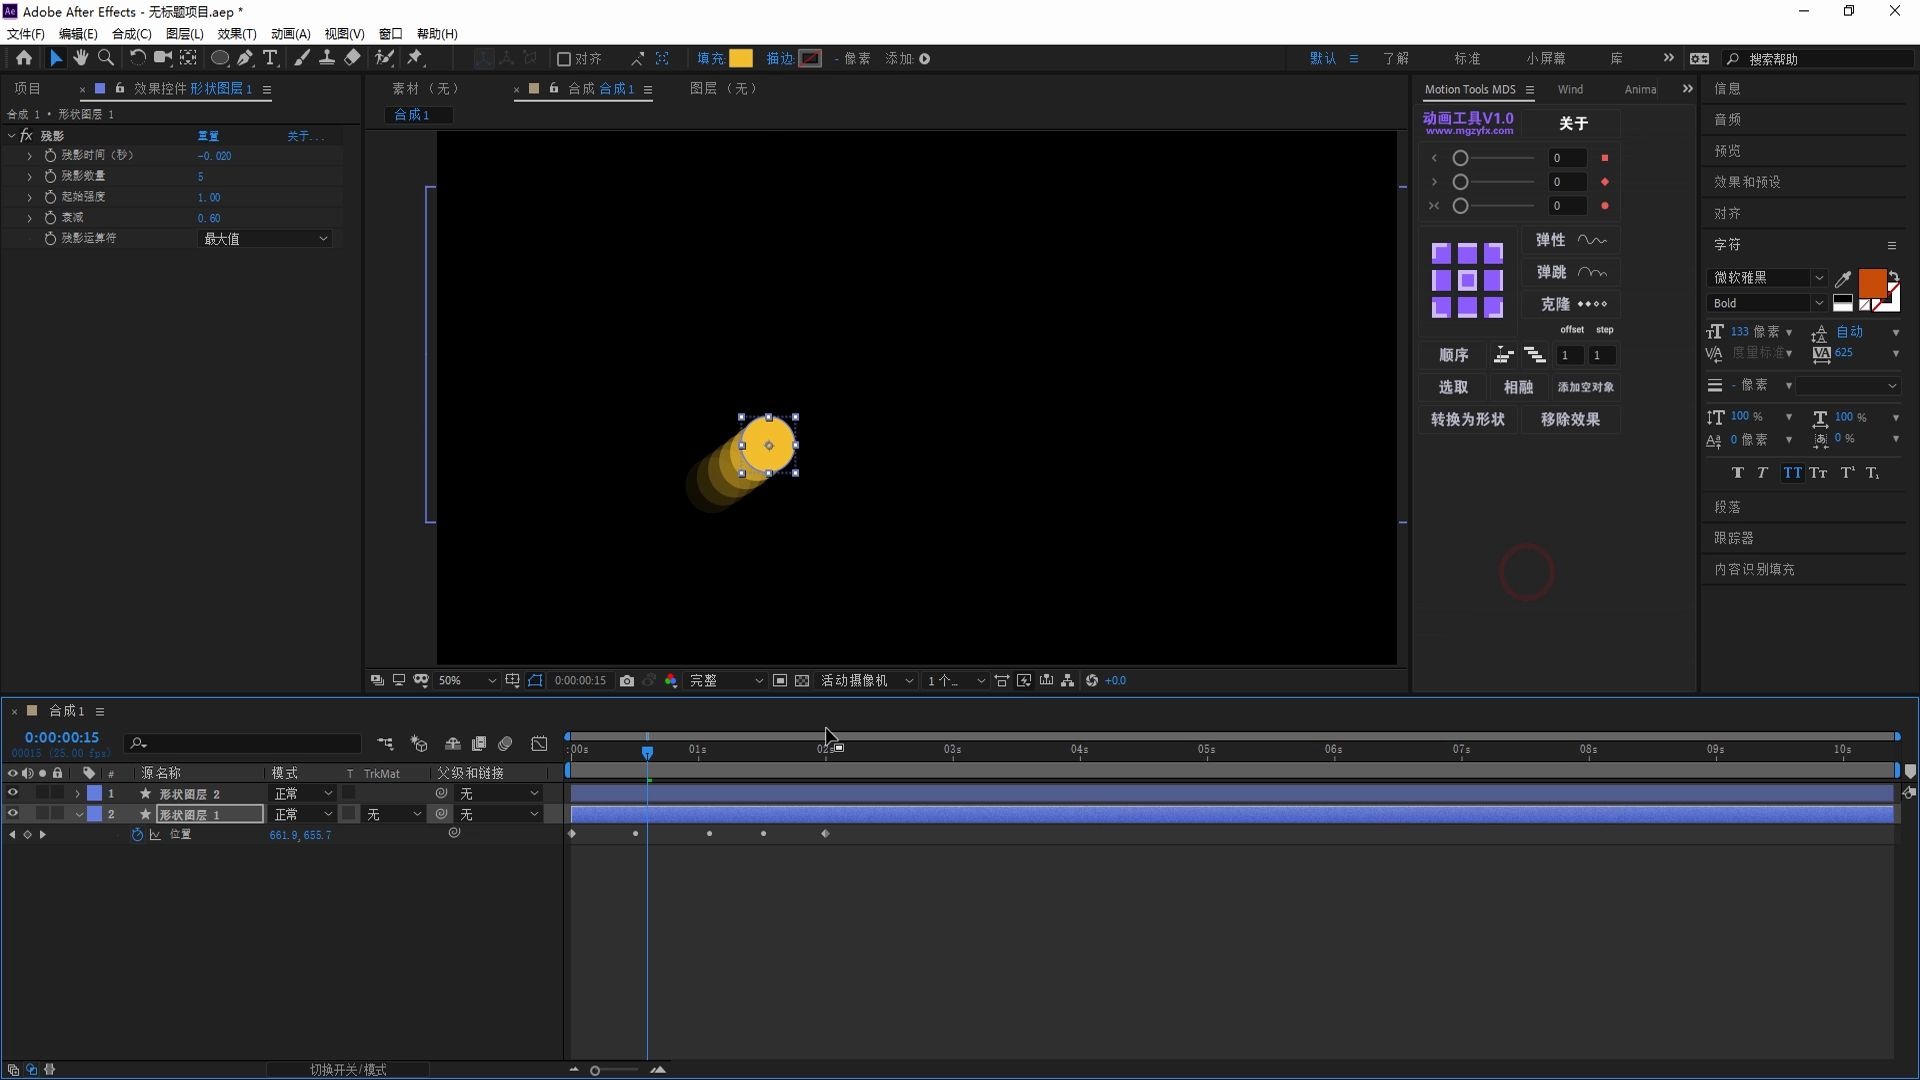Toggle frame blending switch in timeline

coord(479,744)
